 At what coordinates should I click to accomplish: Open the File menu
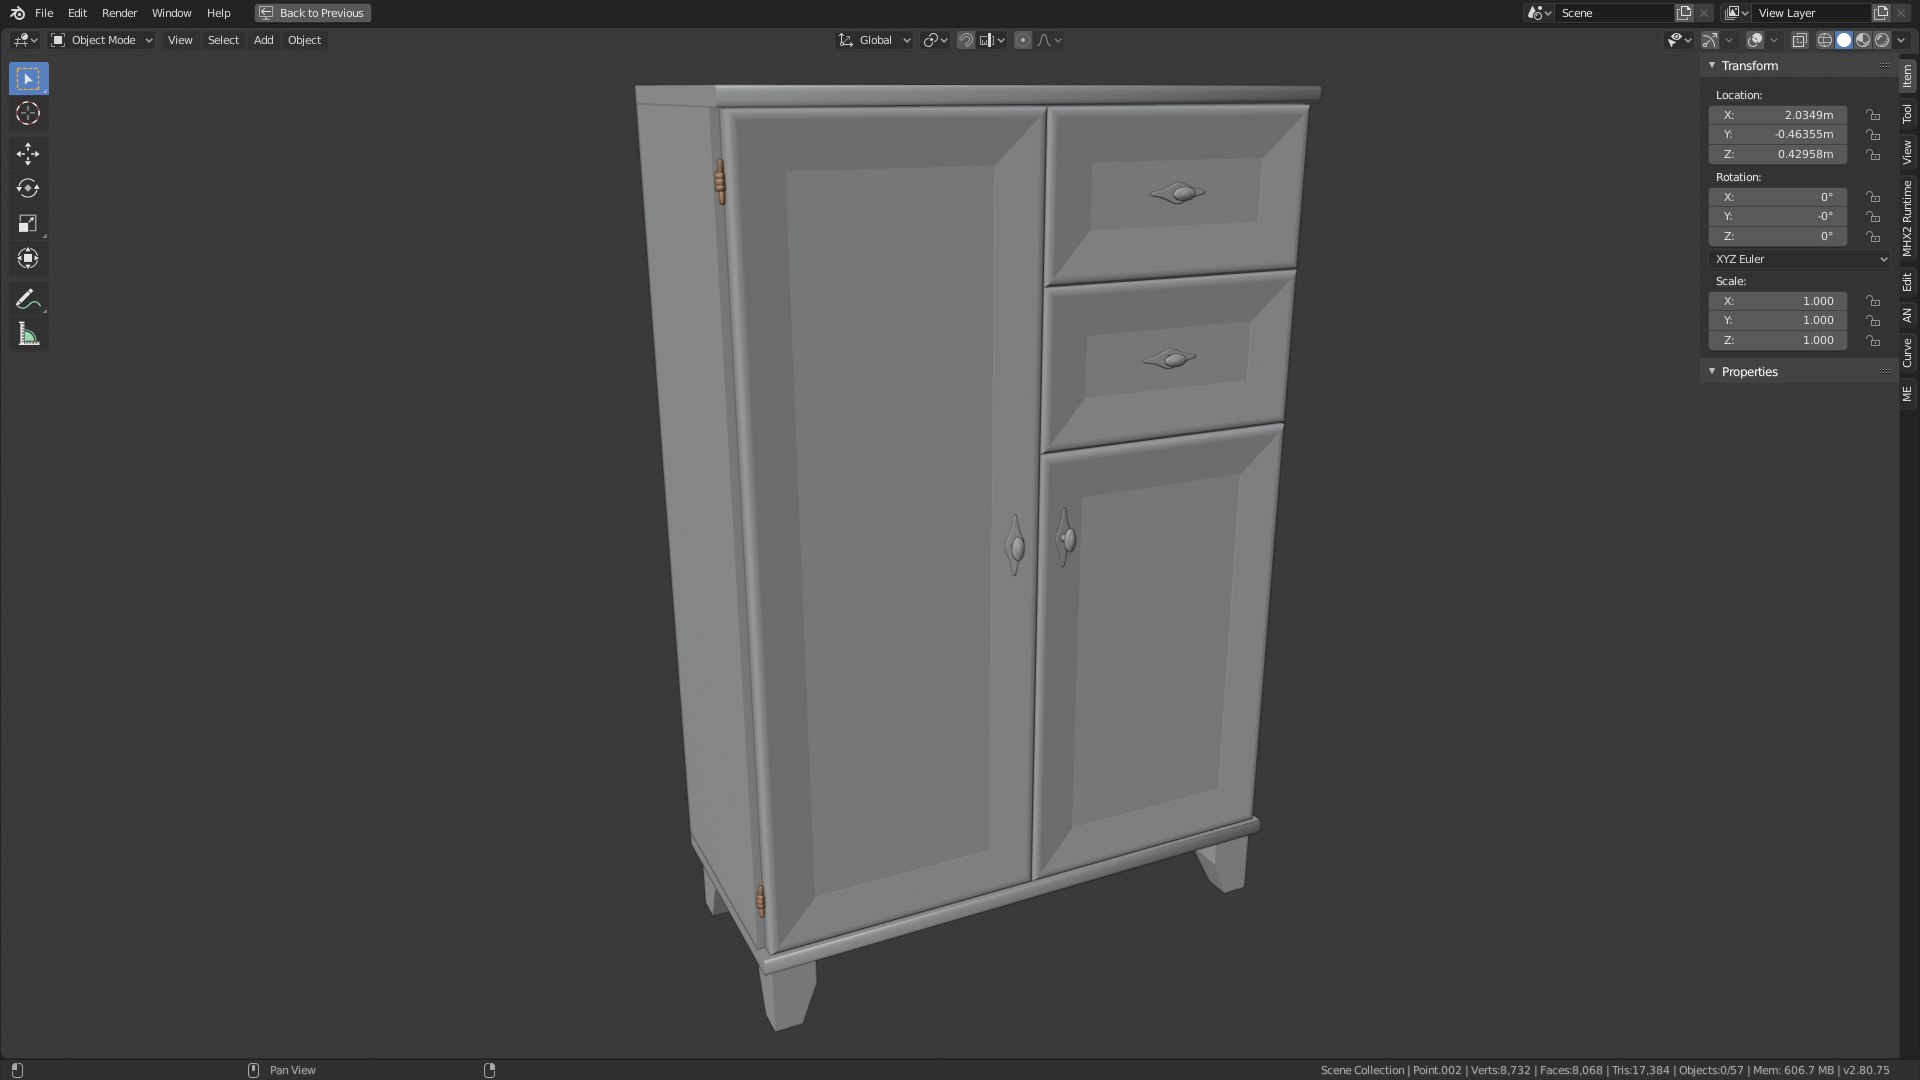click(x=44, y=13)
